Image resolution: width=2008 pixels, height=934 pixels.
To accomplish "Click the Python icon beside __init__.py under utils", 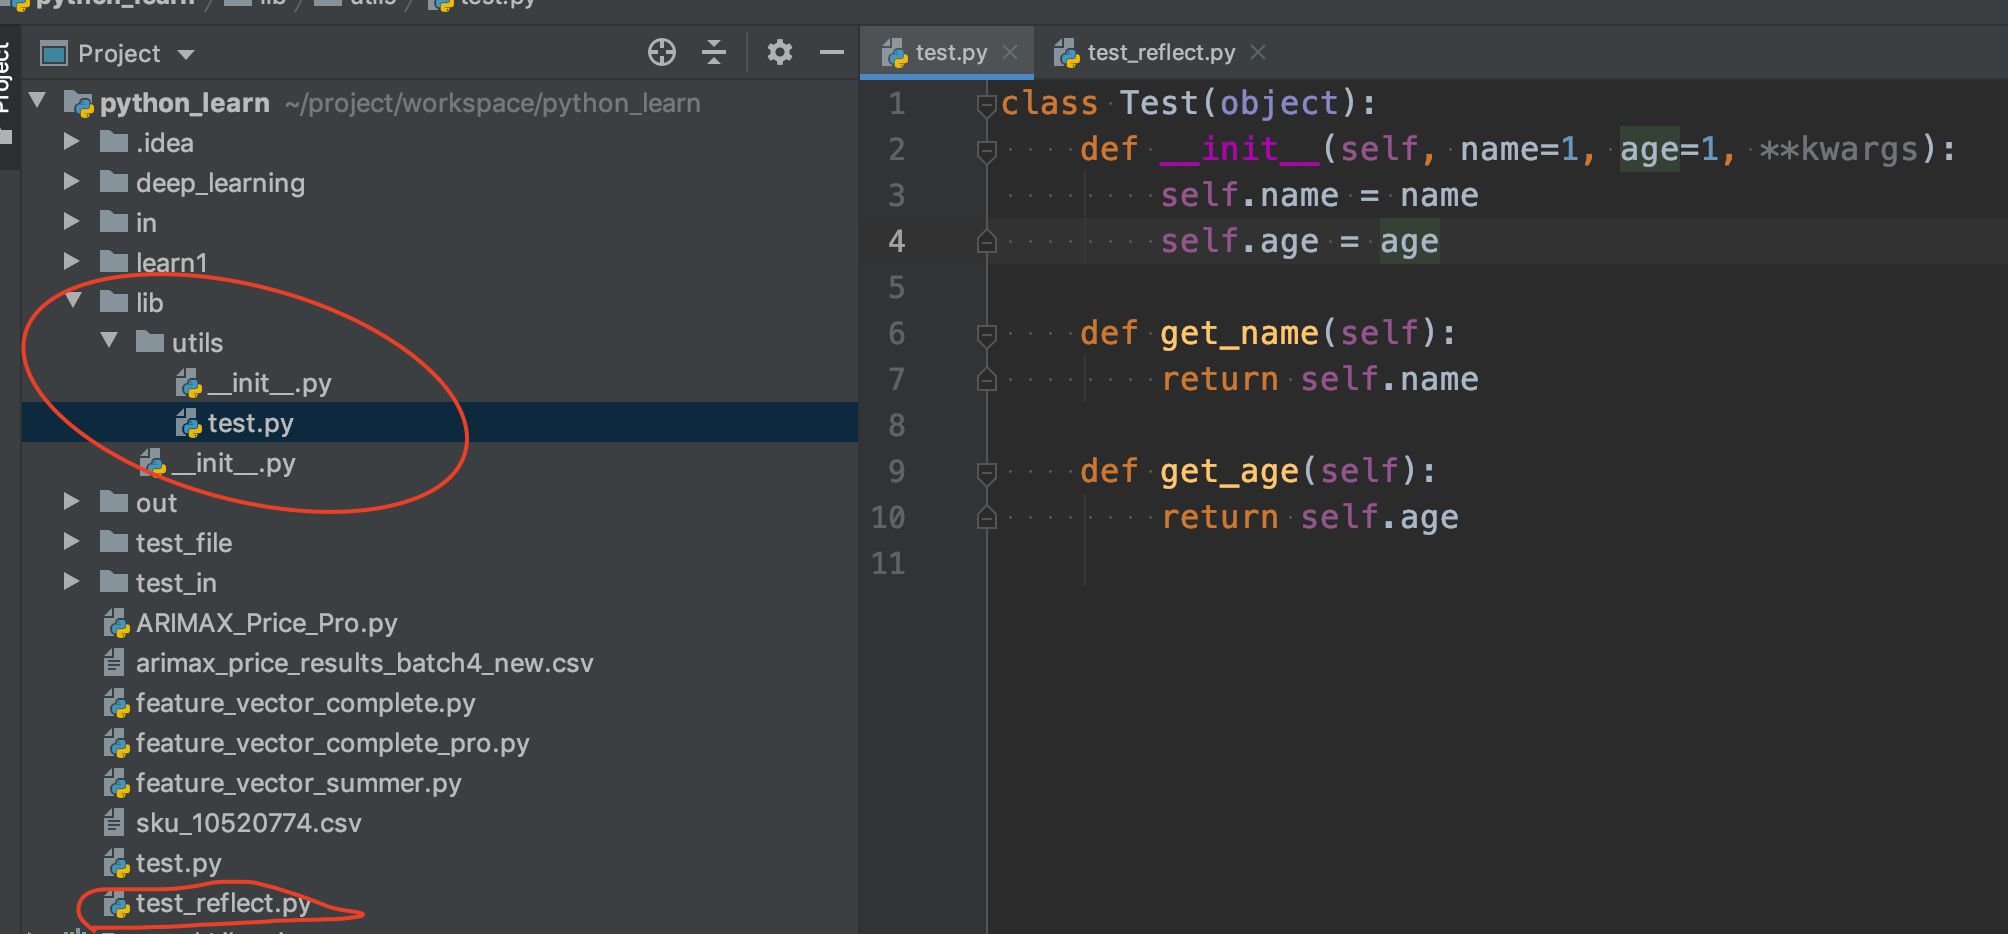I will (x=188, y=382).
